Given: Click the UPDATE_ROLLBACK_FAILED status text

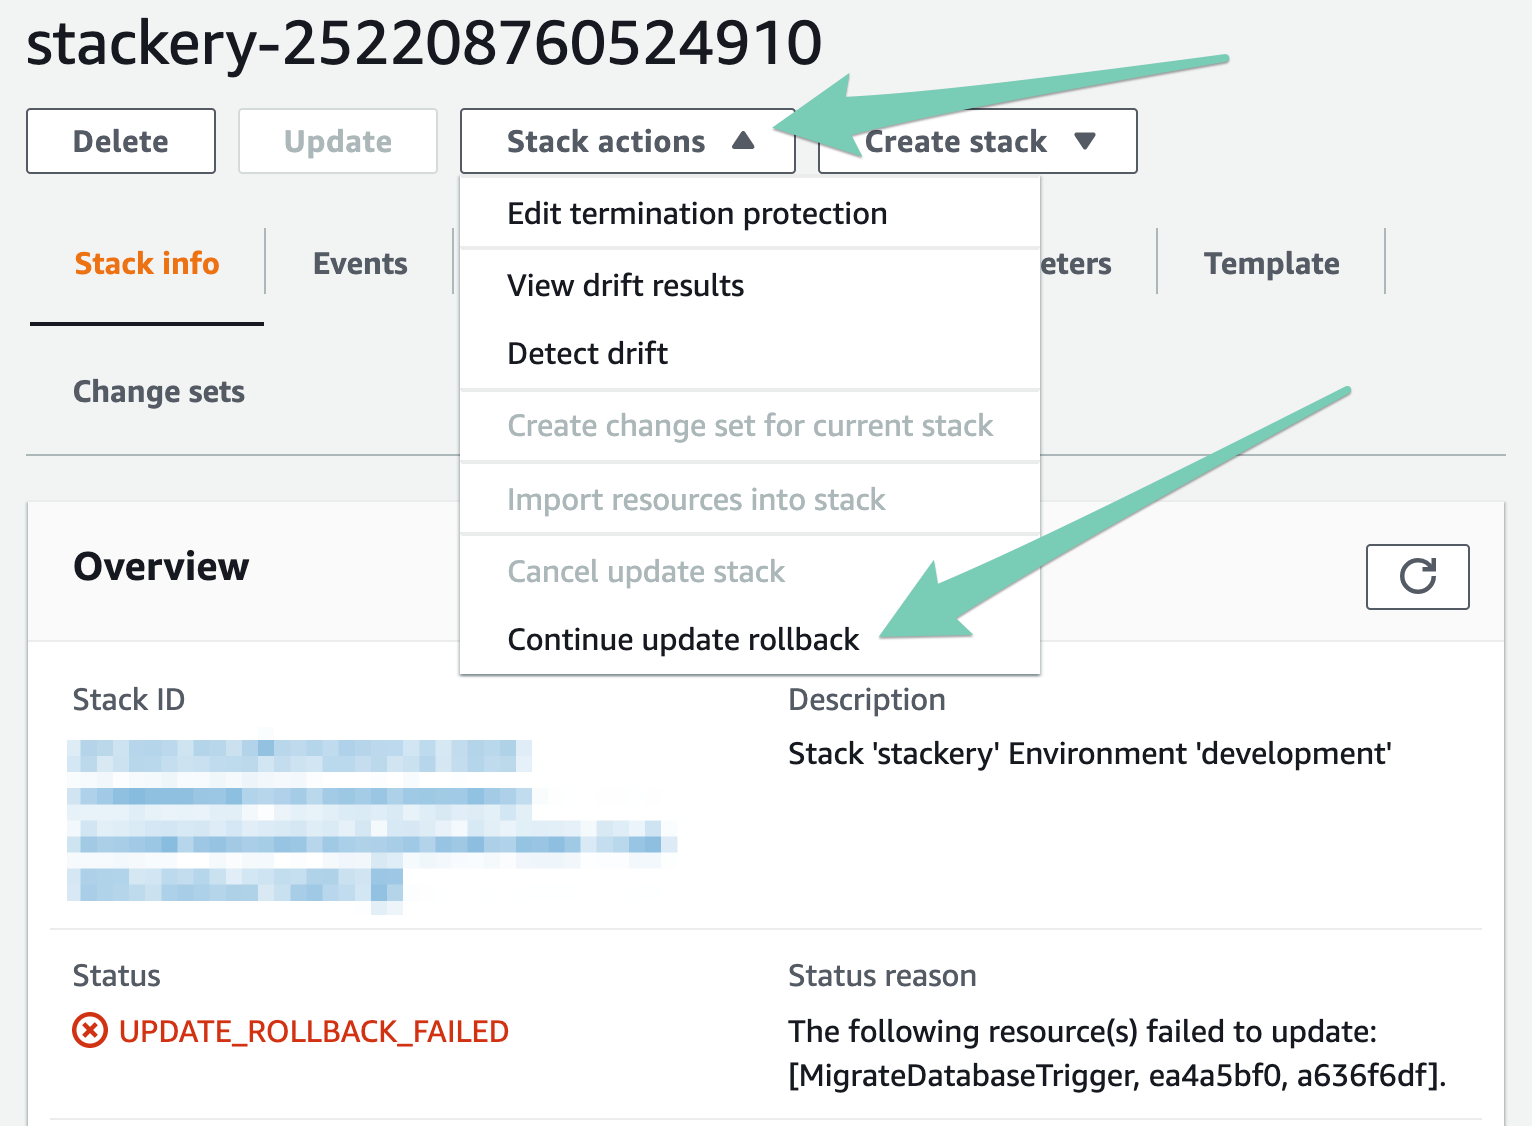Looking at the screenshot, I should click(x=314, y=1031).
